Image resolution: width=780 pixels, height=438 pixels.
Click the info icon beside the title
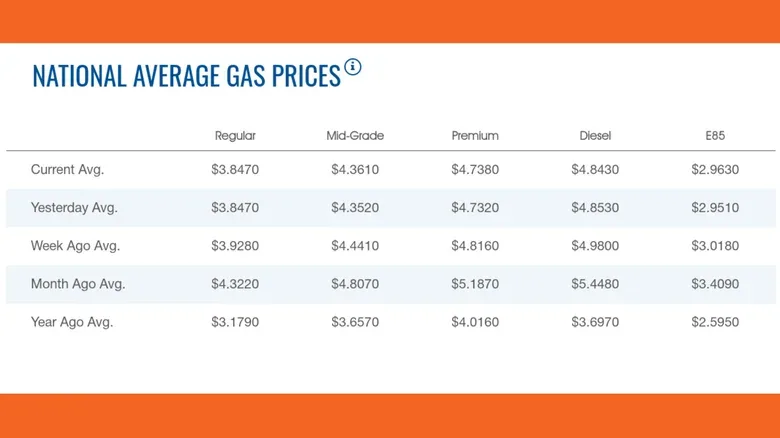coord(353,67)
